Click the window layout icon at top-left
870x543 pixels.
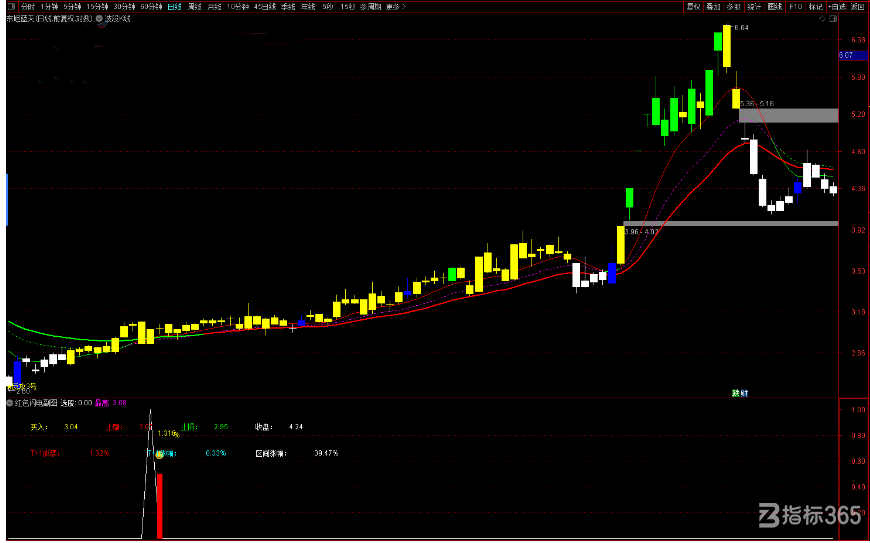[11, 7]
